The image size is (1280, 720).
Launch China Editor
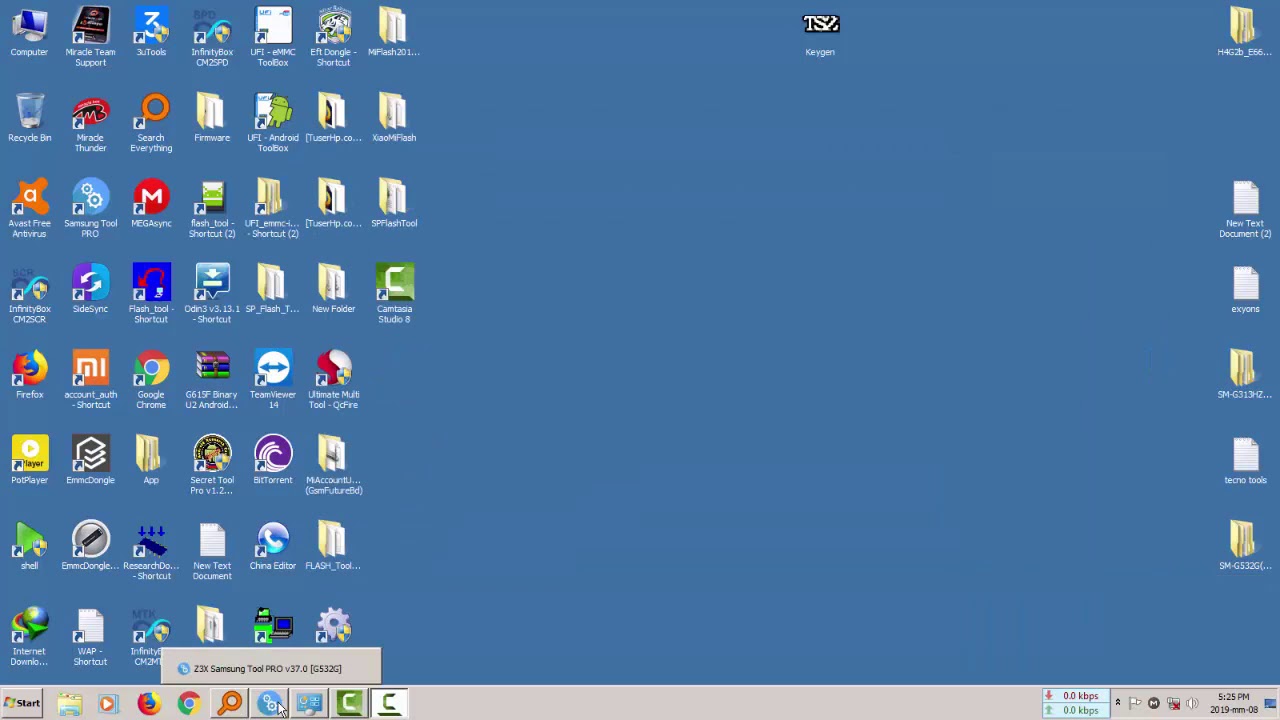[x=273, y=546]
